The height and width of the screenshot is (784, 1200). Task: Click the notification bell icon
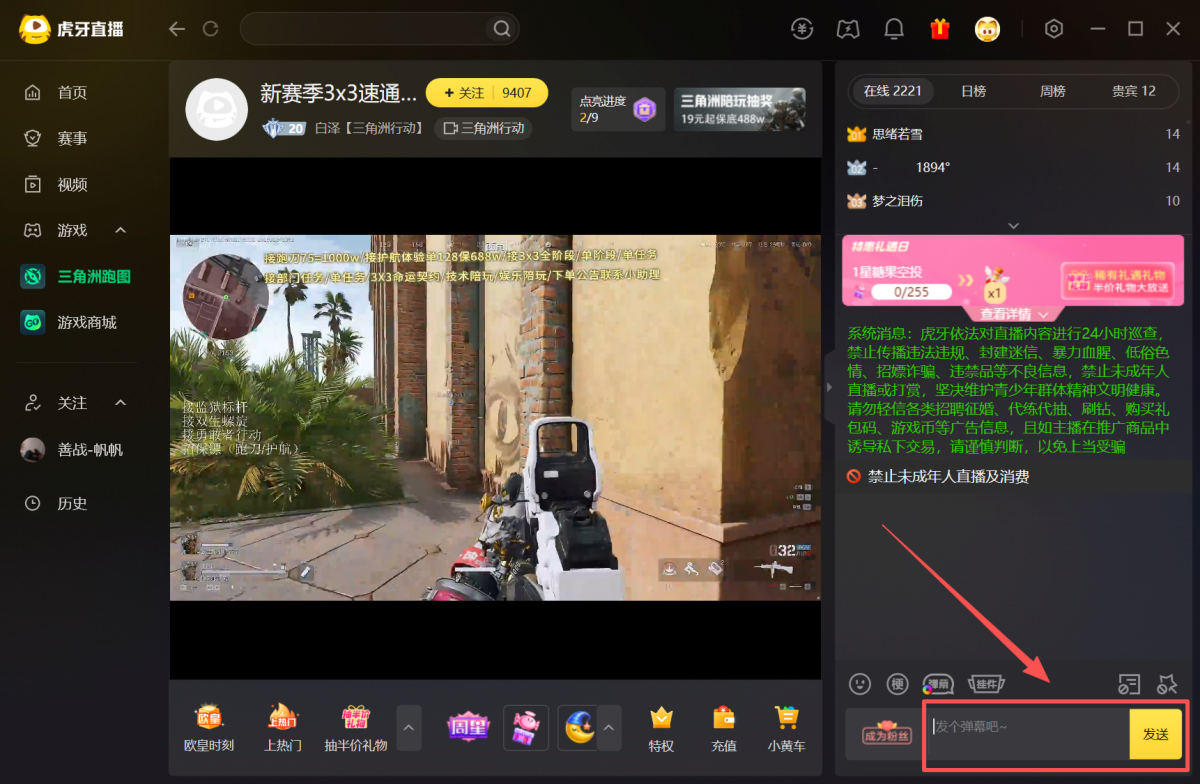tap(895, 29)
